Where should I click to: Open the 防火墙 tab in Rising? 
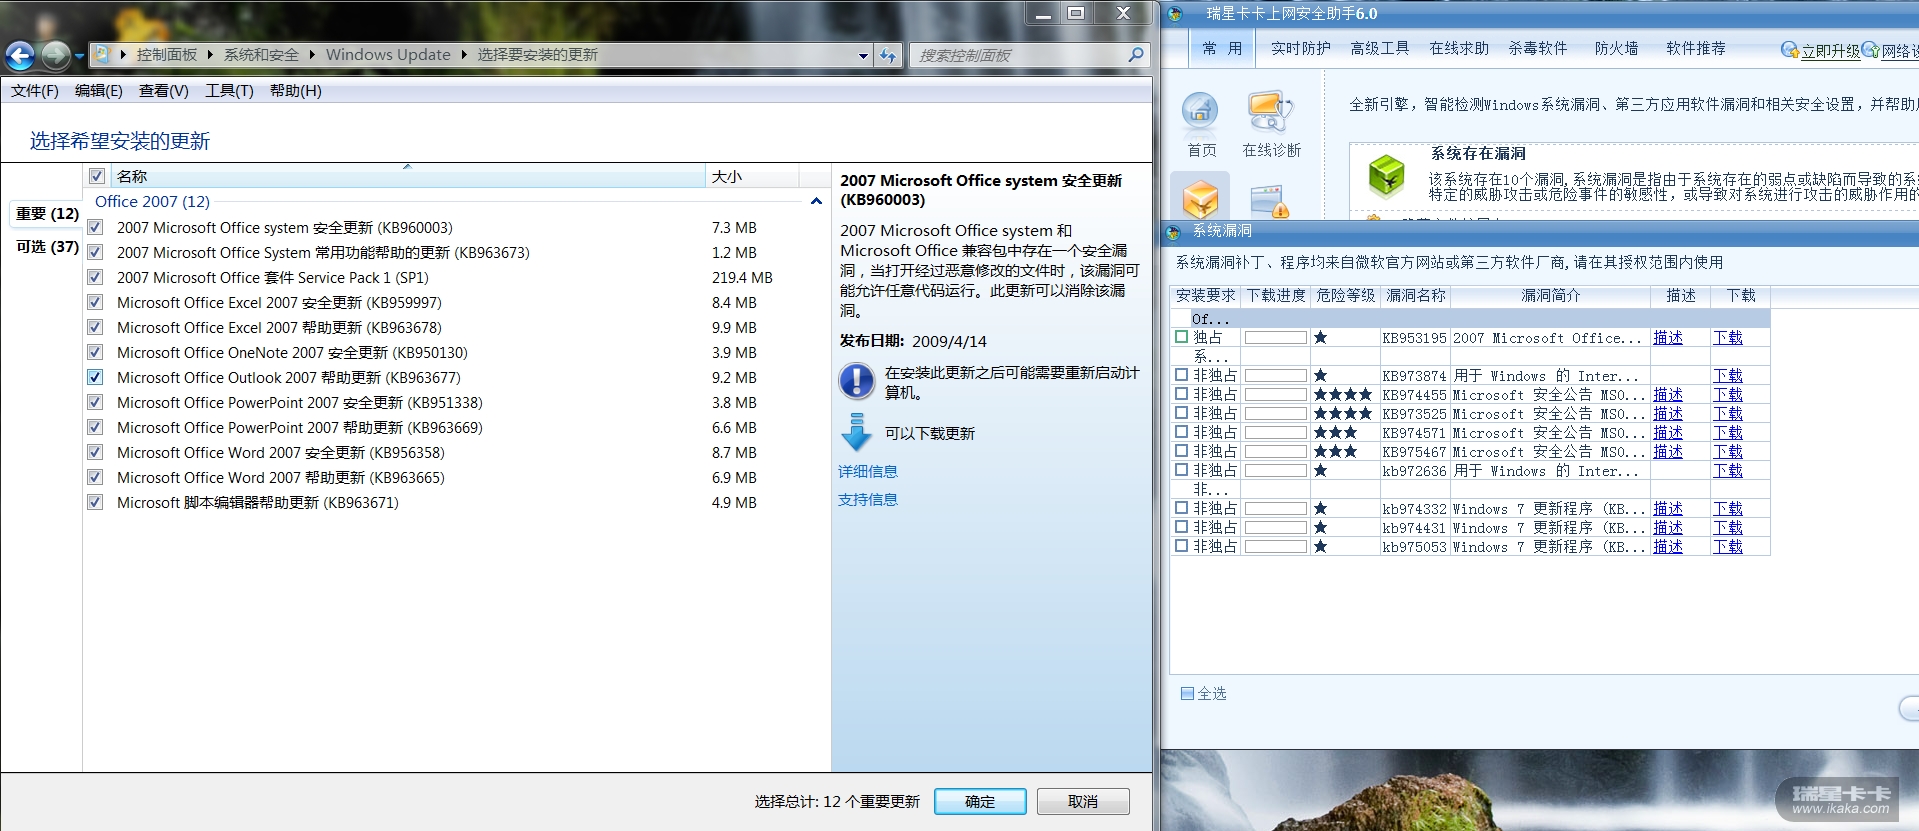pyautogui.click(x=1616, y=48)
